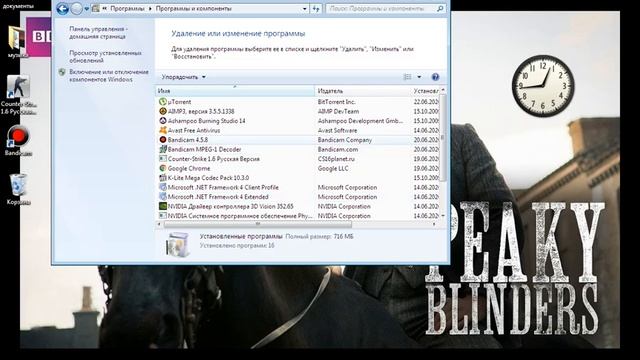Viewport: 640px width, 360px height.
Task: Click the horizontal scrollbar thumb
Action: pos(258,224)
